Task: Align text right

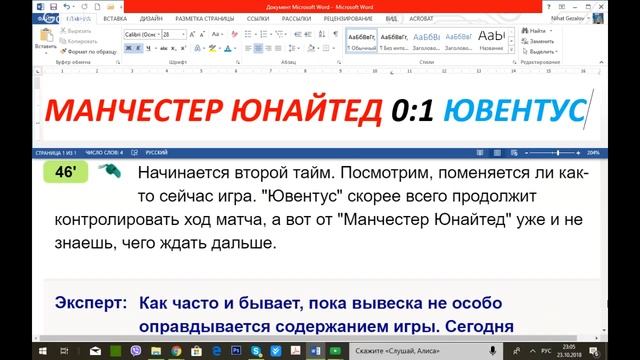Action: (268, 48)
